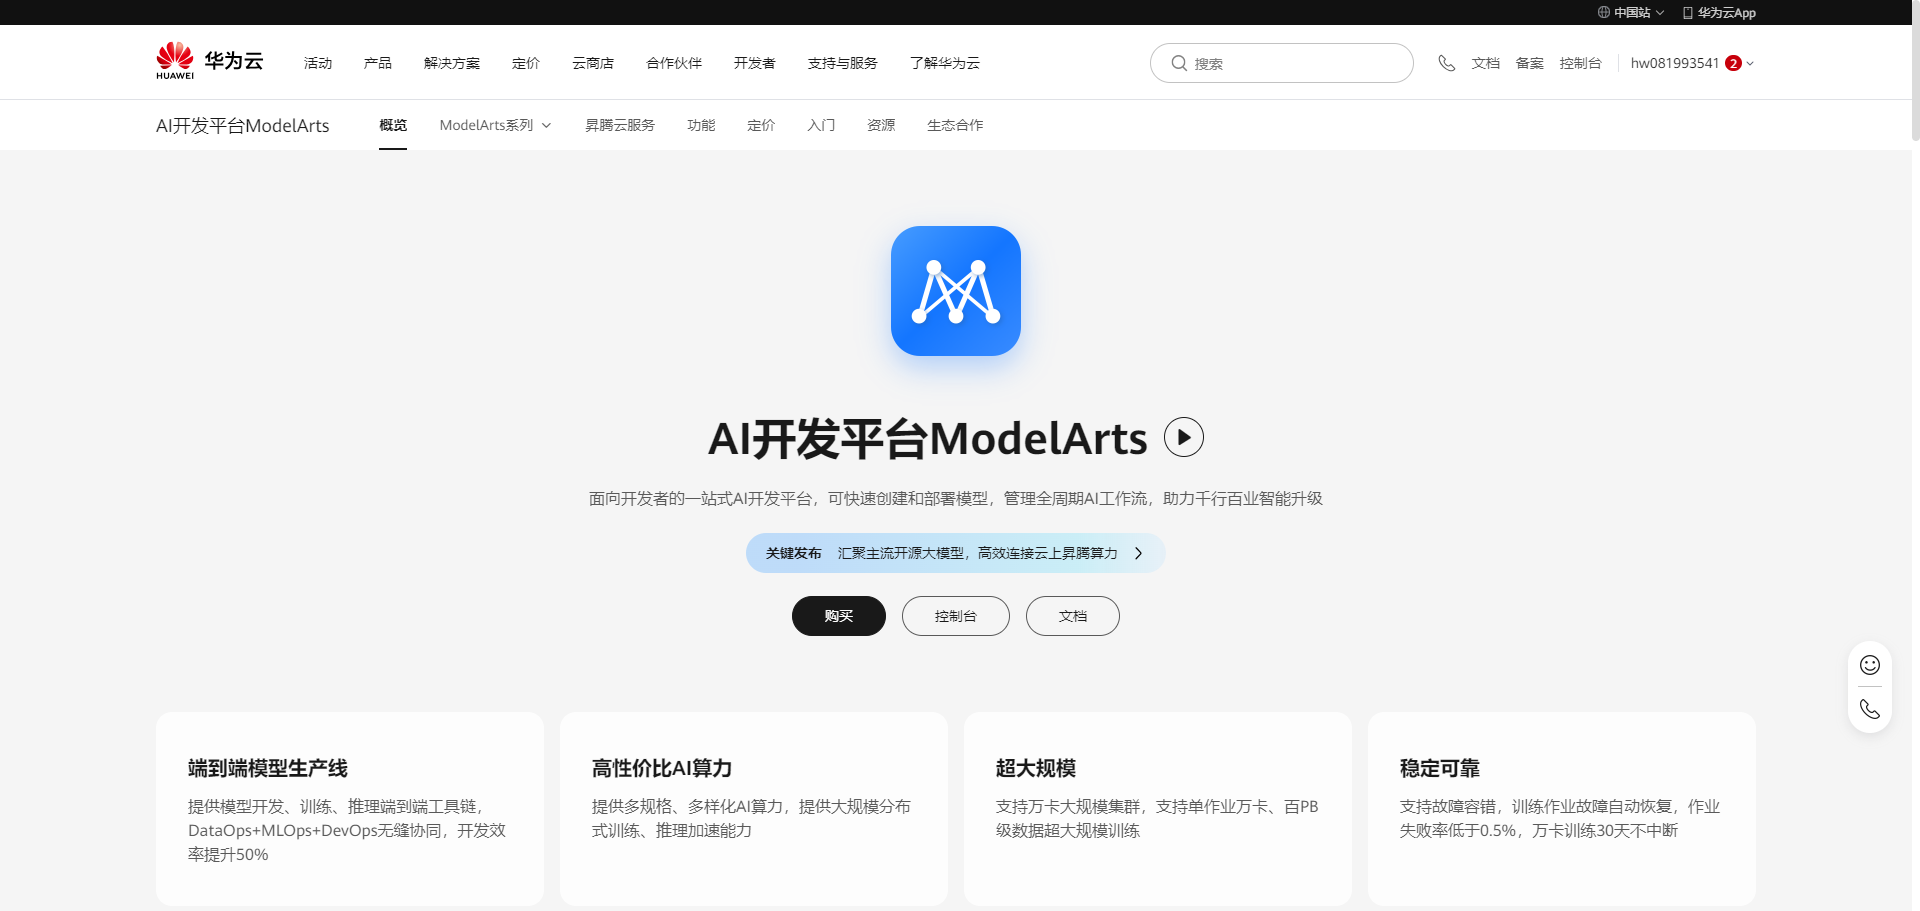This screenshot has width=1920, height=911.
Task: Expand the 中国站 region dropdown
Action: pyautogui.click(x=1660, y=13)
